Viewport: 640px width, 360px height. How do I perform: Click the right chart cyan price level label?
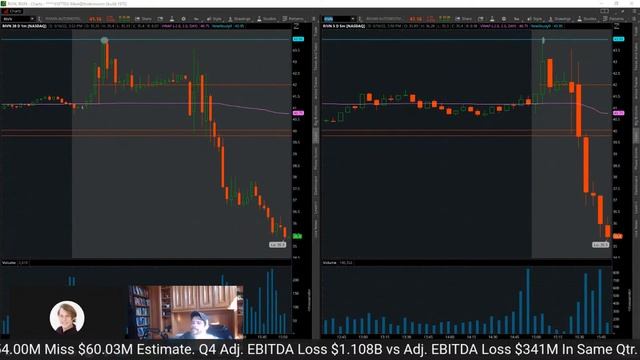618,39
